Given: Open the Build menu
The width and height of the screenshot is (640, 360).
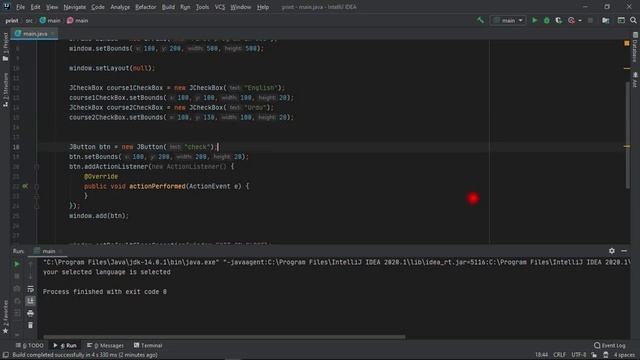Looking at the screenshot, I should 168,7.
